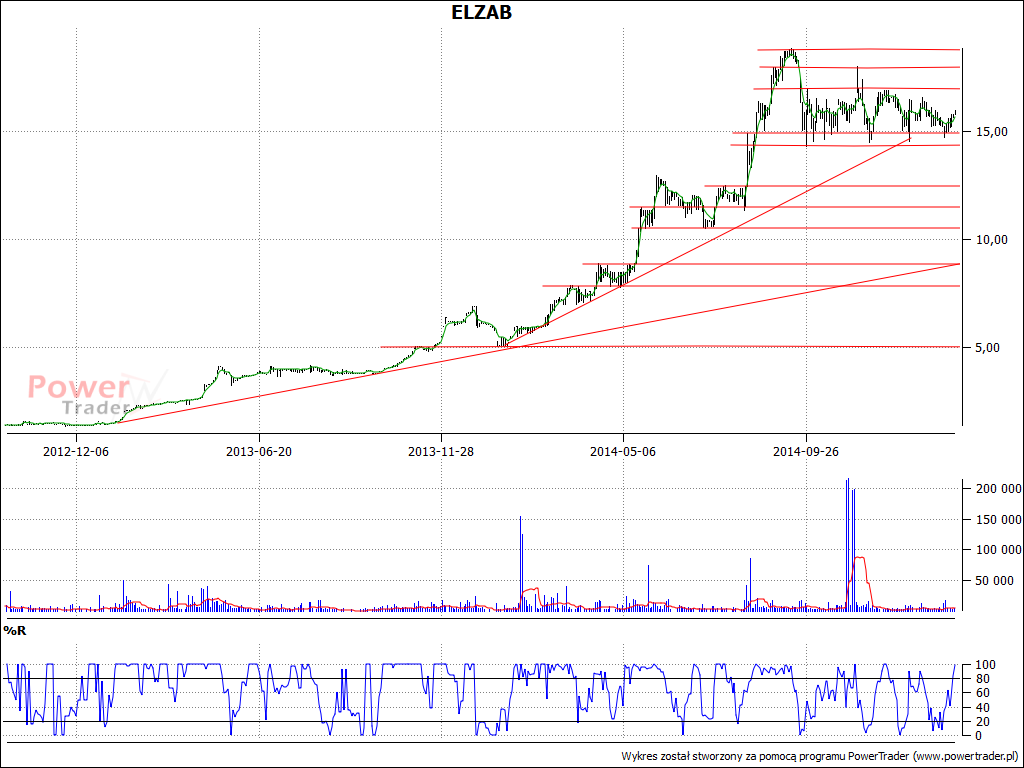Select the 2014-09-26 date label

coord(806,451)
